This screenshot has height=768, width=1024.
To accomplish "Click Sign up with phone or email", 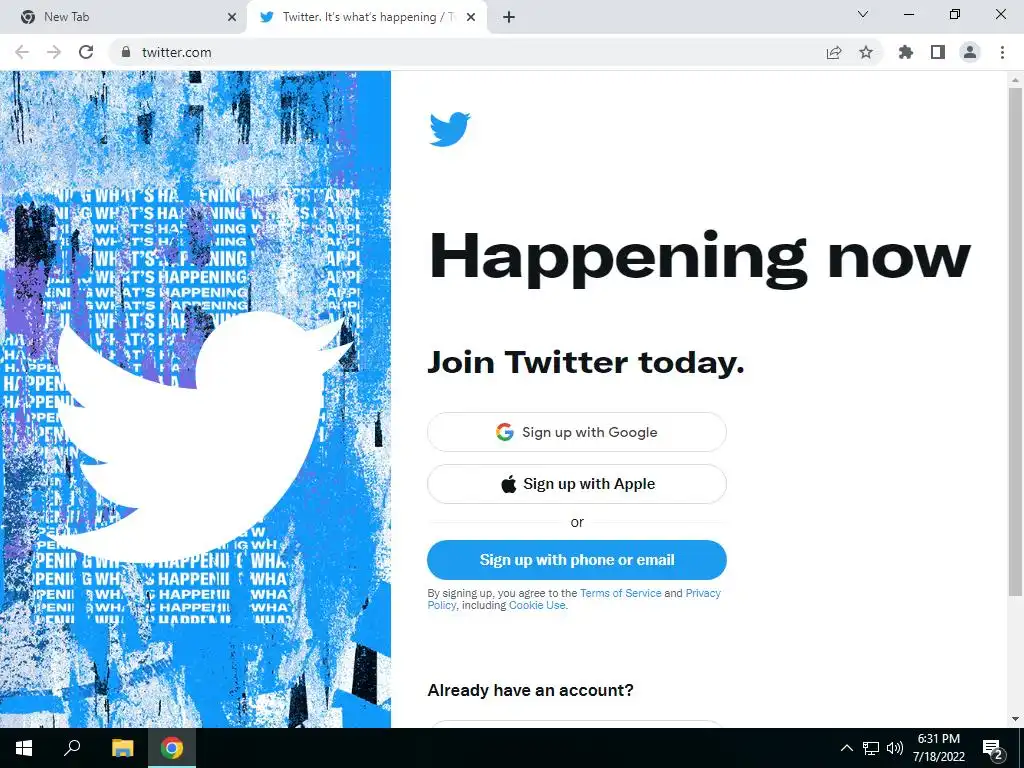I will [x=577, y=560].
